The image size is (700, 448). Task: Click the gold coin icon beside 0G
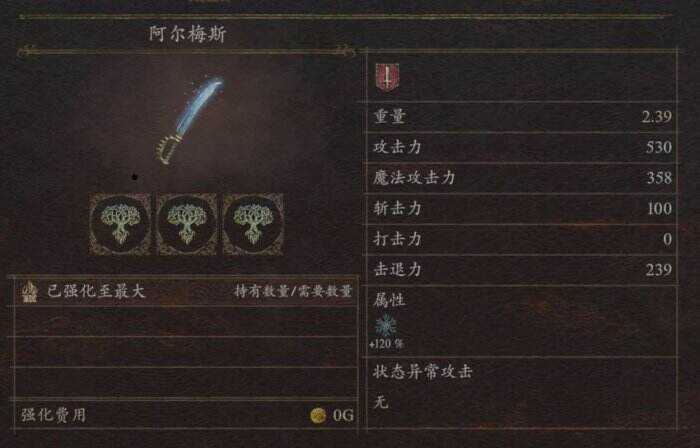(x=318, y=416)
